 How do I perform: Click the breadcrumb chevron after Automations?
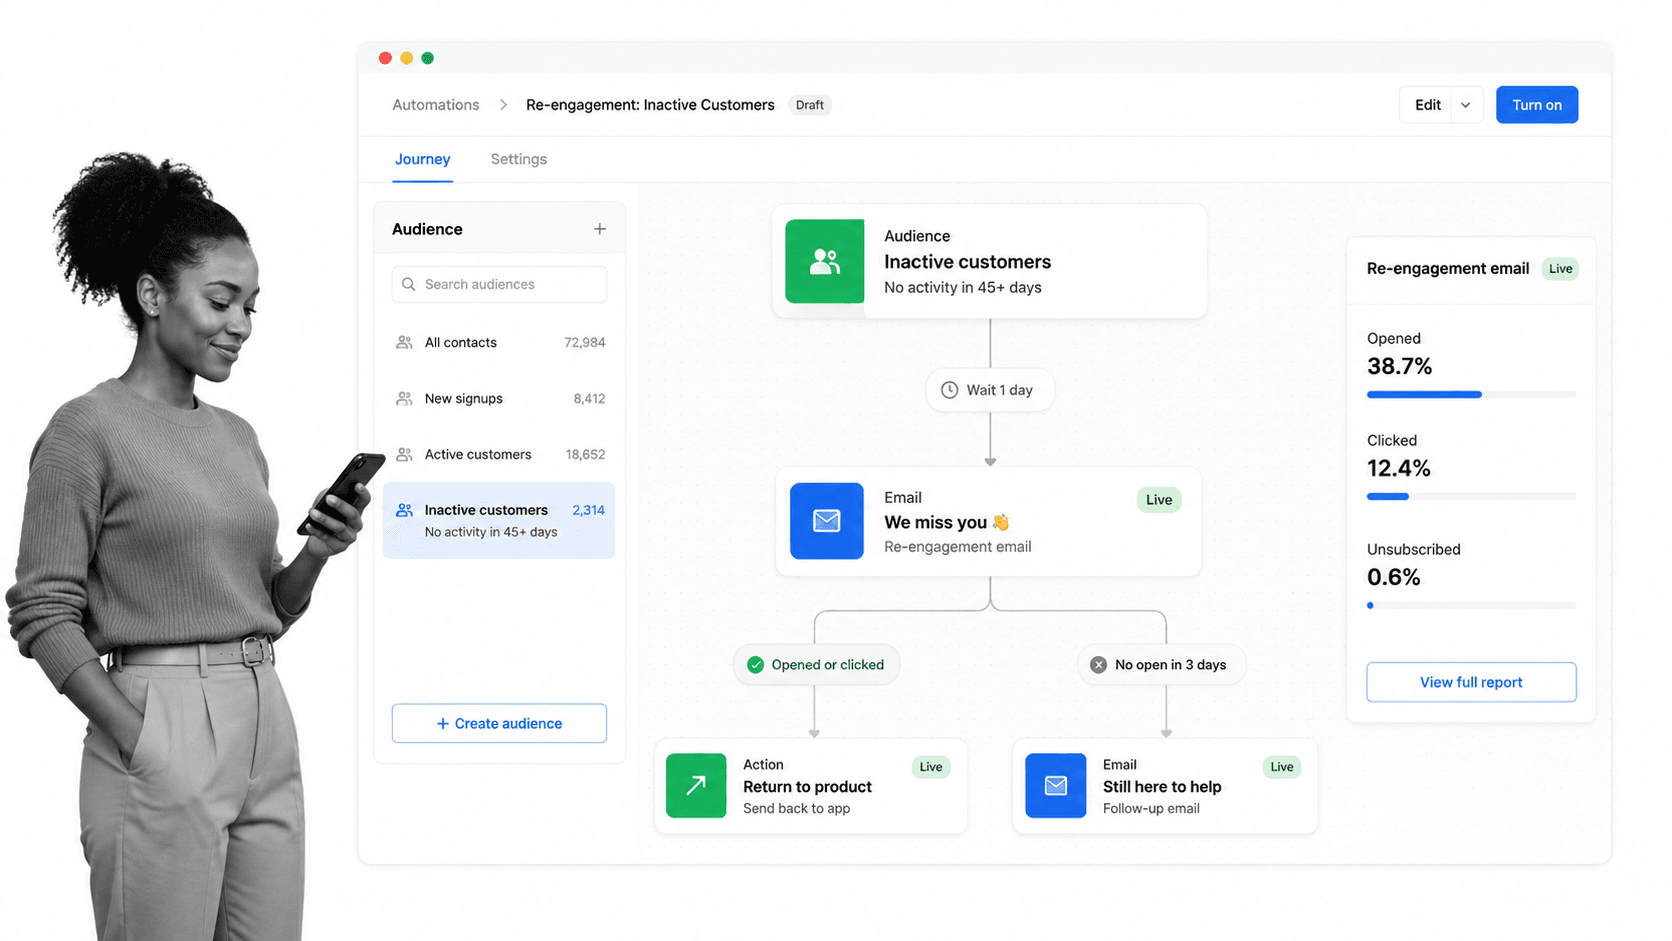click(x=504, y=105)
